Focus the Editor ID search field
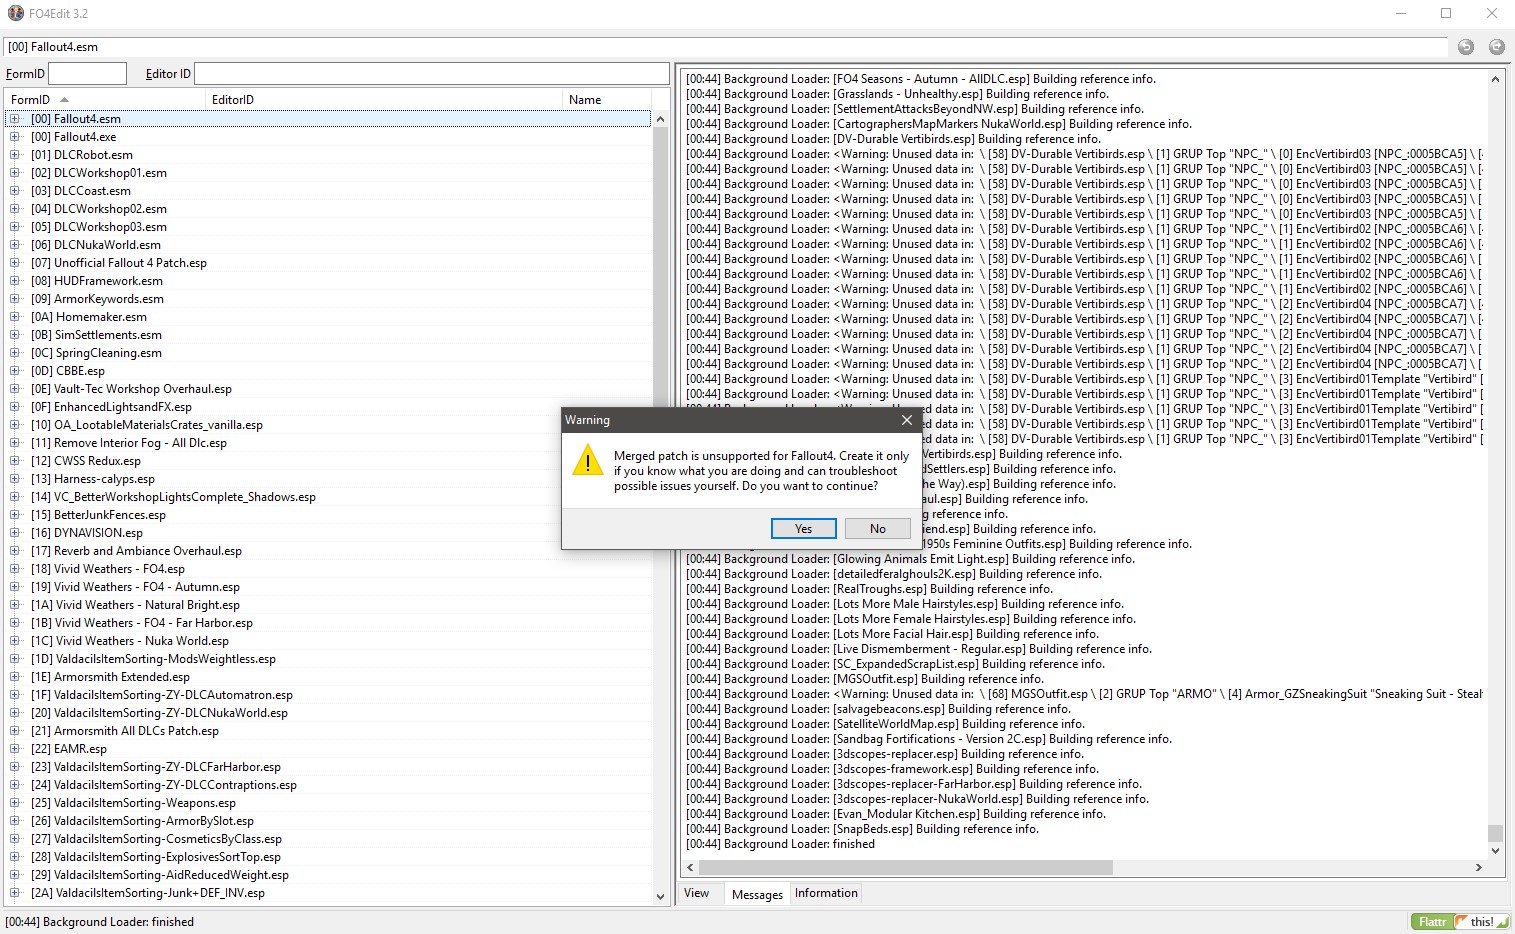This screenshot has width=1515, height=934. (431, 73)
